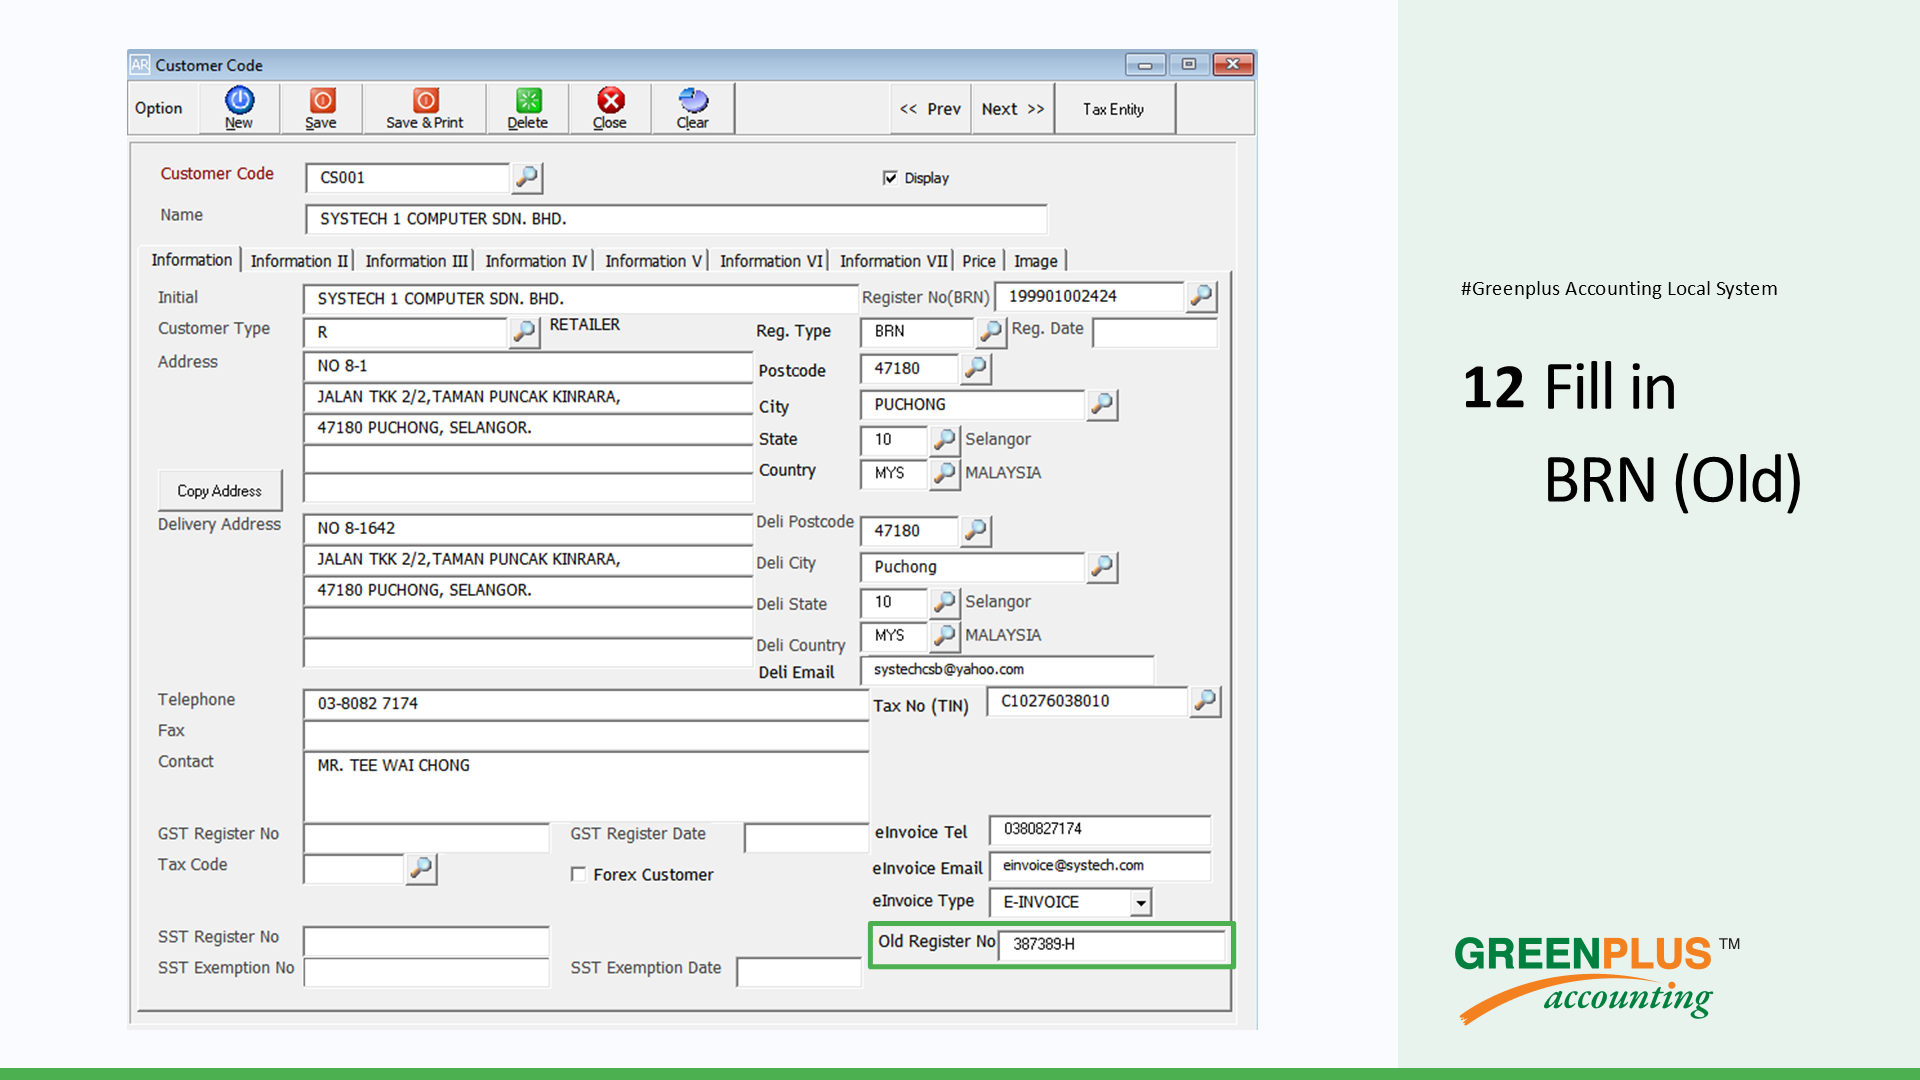Click the Contact field
The height and width of the screenshot is (1080, 1920).
tap(586, 786)
